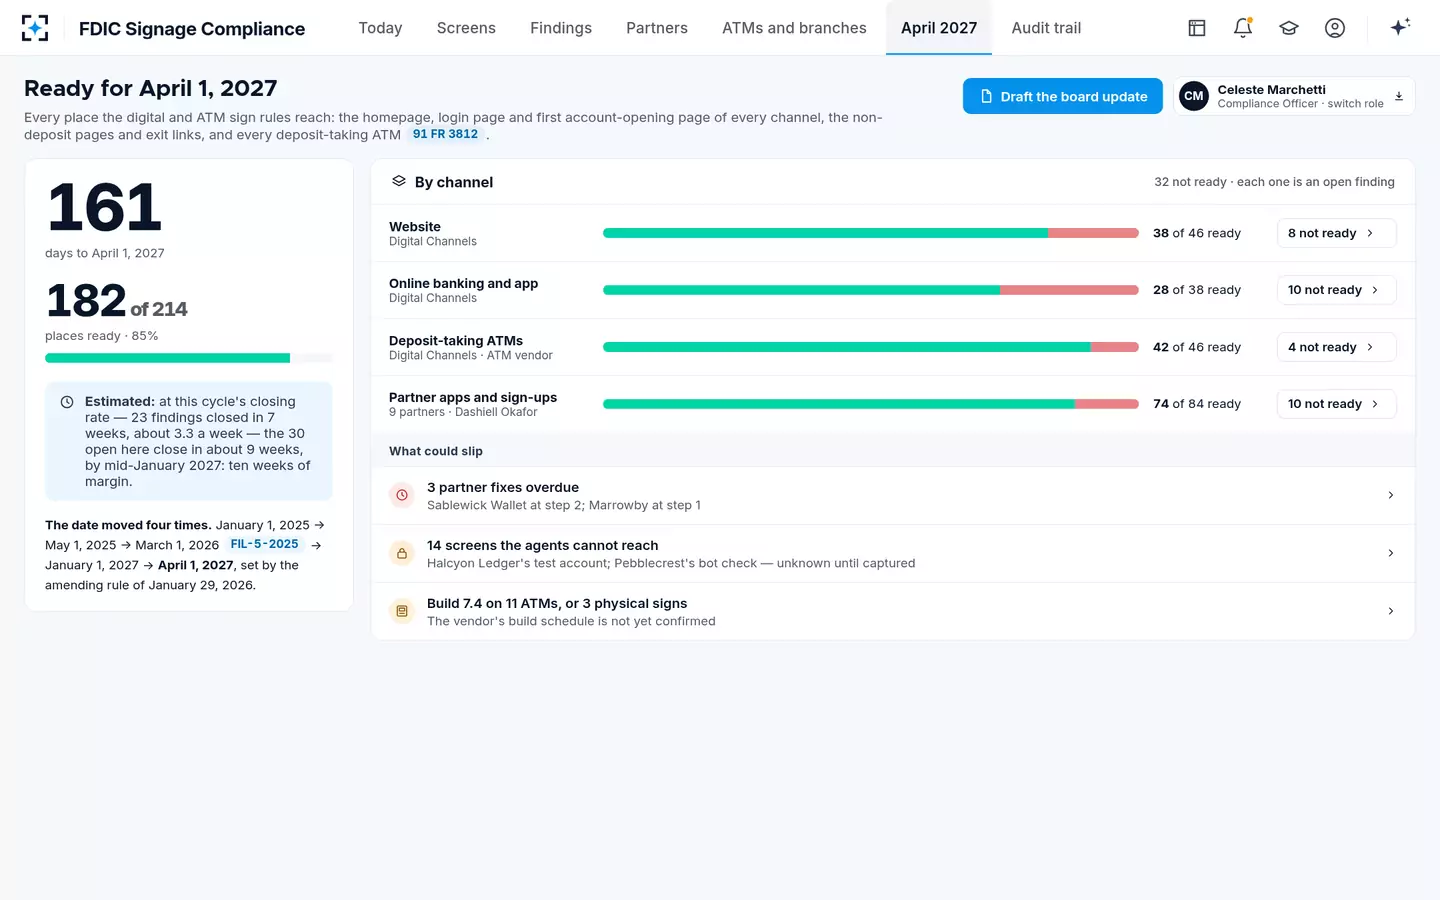Switch to the Today tab
The height and width of the screenshot is (900, 1440).
pyautogui.click(x=380, y=28)
